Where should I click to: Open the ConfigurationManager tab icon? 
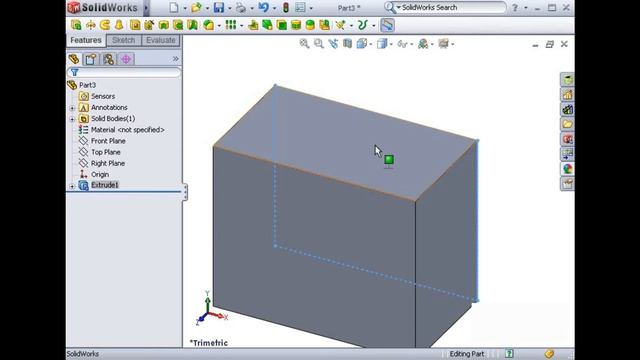click(108, 59)
